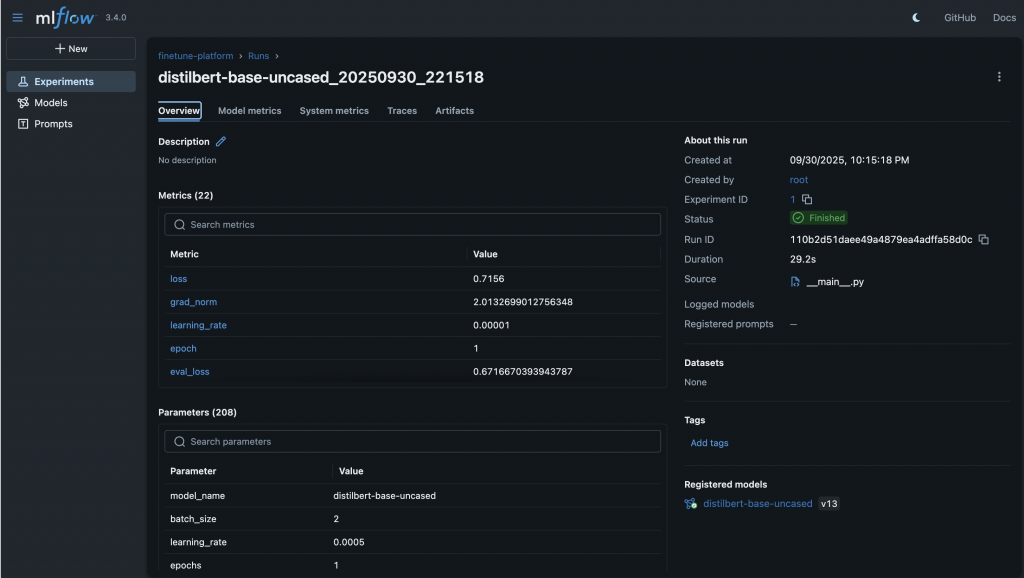
Task: Open Models in the sidebar
Action: (x=71, y=103)
